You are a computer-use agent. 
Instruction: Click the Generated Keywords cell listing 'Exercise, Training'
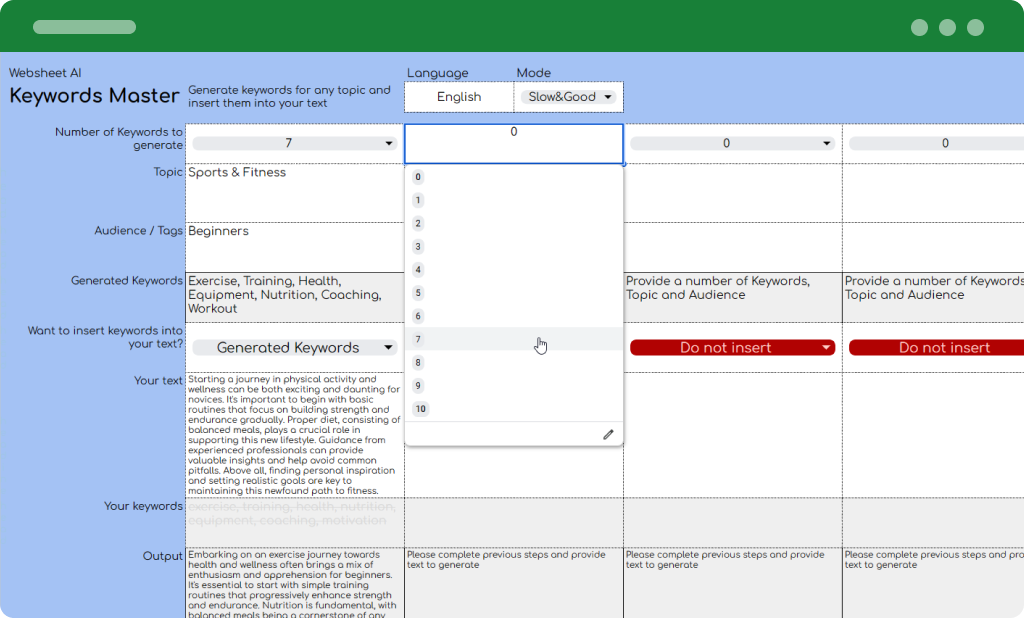pos(293,296)
